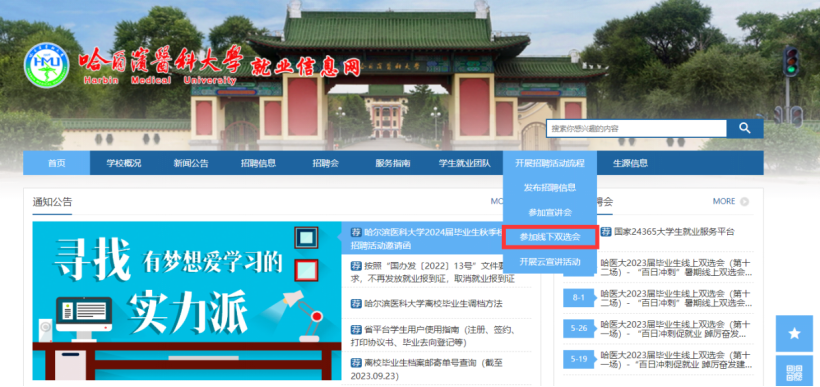Click 荐 badge beside 2024届毕业生秋季 notice
Viewport: 820px width, 387px height.
pyautogui.click(x=356, y=232)
